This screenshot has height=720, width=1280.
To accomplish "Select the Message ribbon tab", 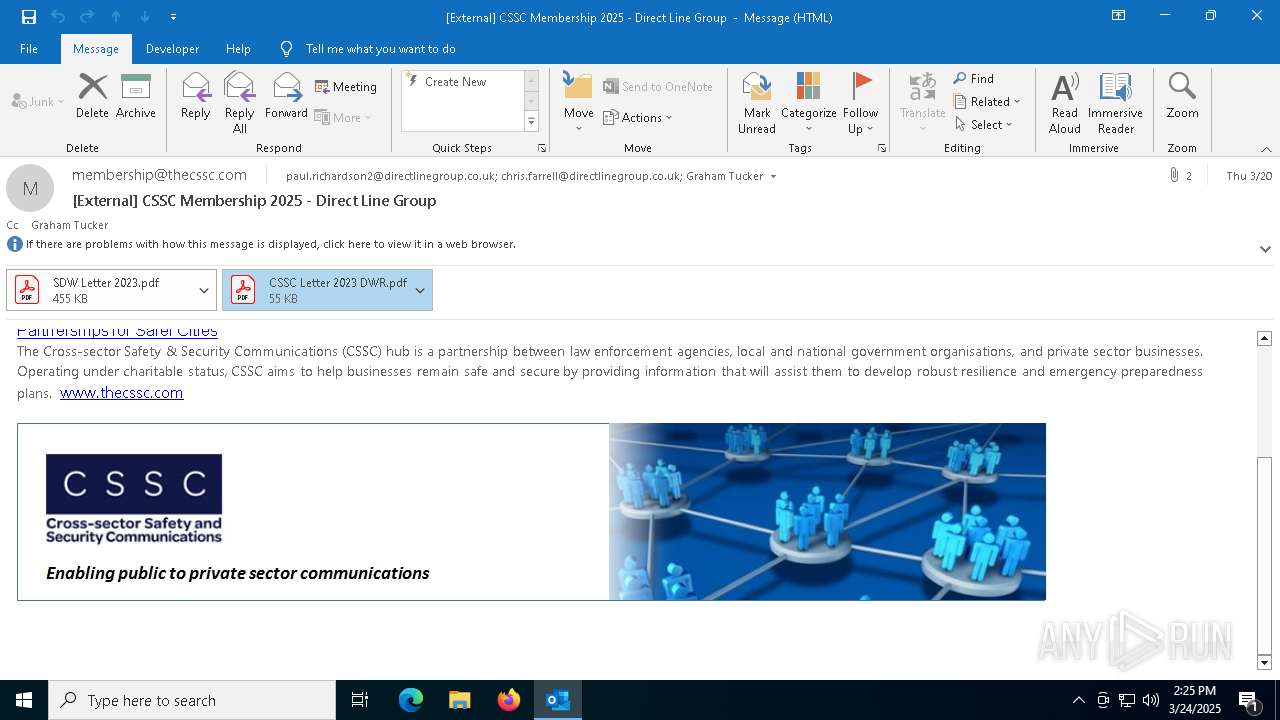I will coord(96,49).
